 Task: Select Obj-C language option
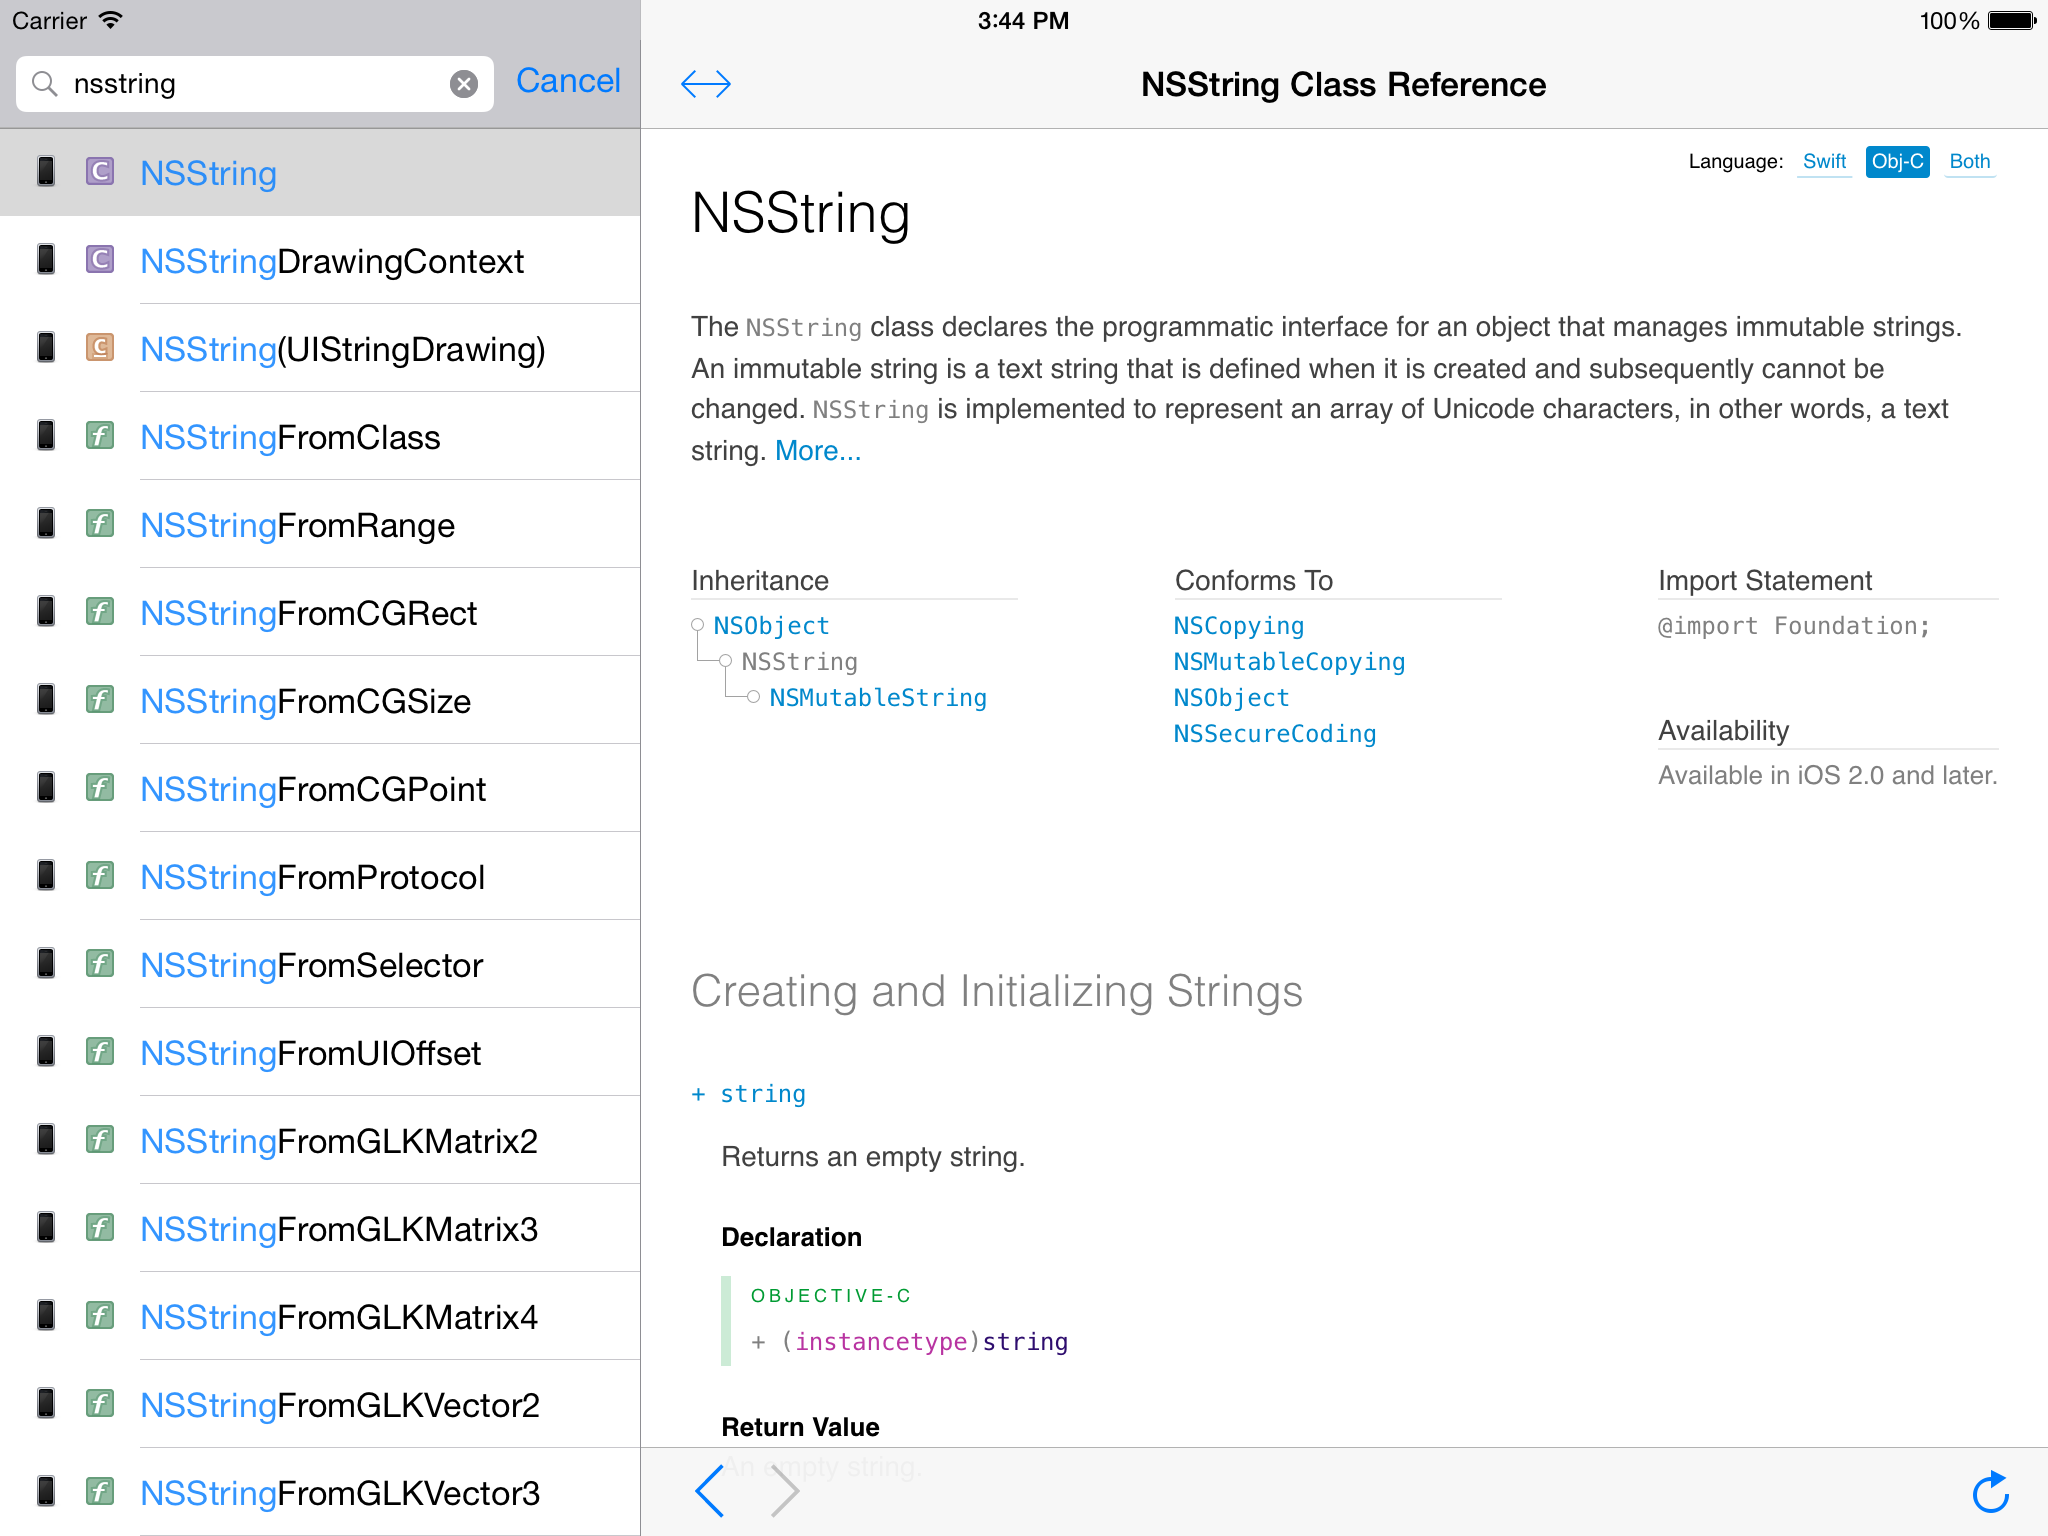coord(1897,161)
